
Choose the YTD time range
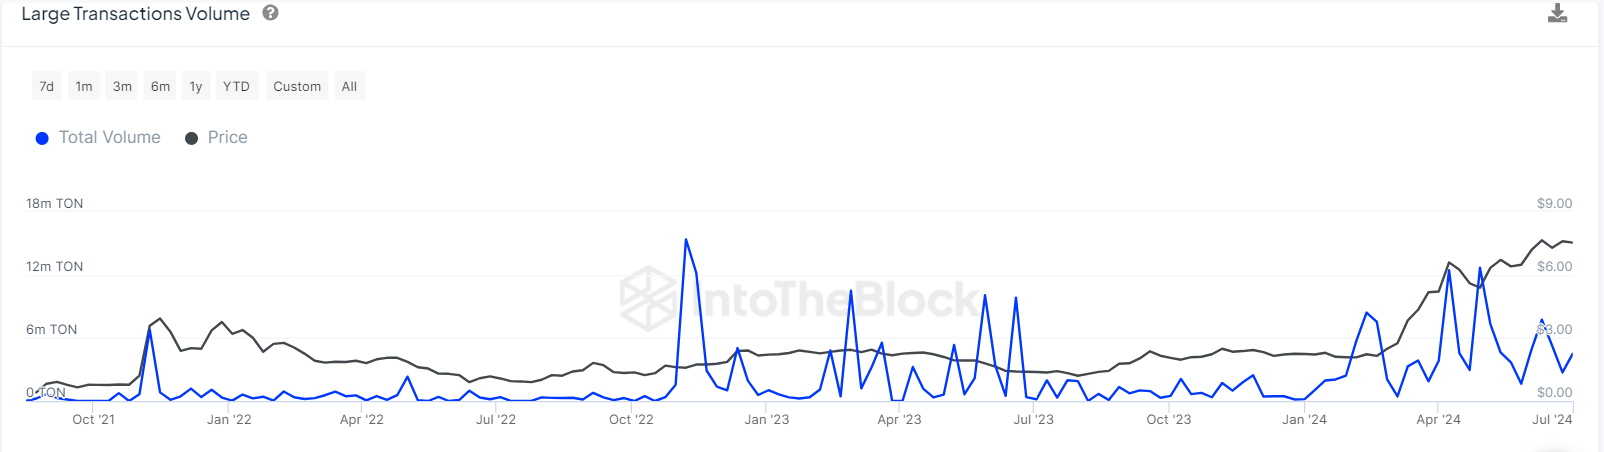pos(236,86)
